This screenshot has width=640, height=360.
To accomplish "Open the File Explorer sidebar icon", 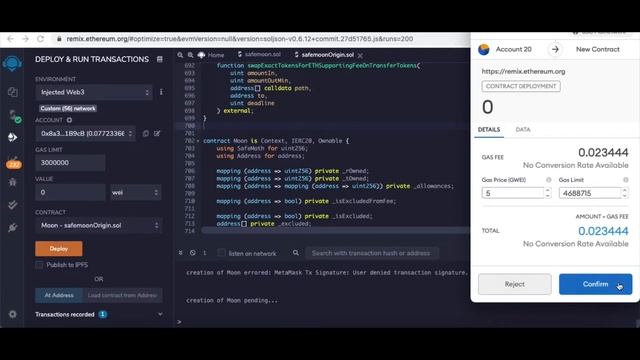I will point(13,92).
